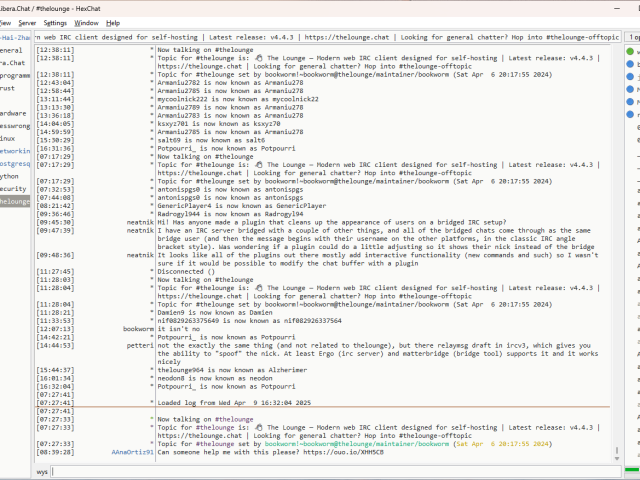The width and height of the screenshot is (640, 480).
Task: Switch to the thelounge channel in sidebar
Action: (15, 201)
